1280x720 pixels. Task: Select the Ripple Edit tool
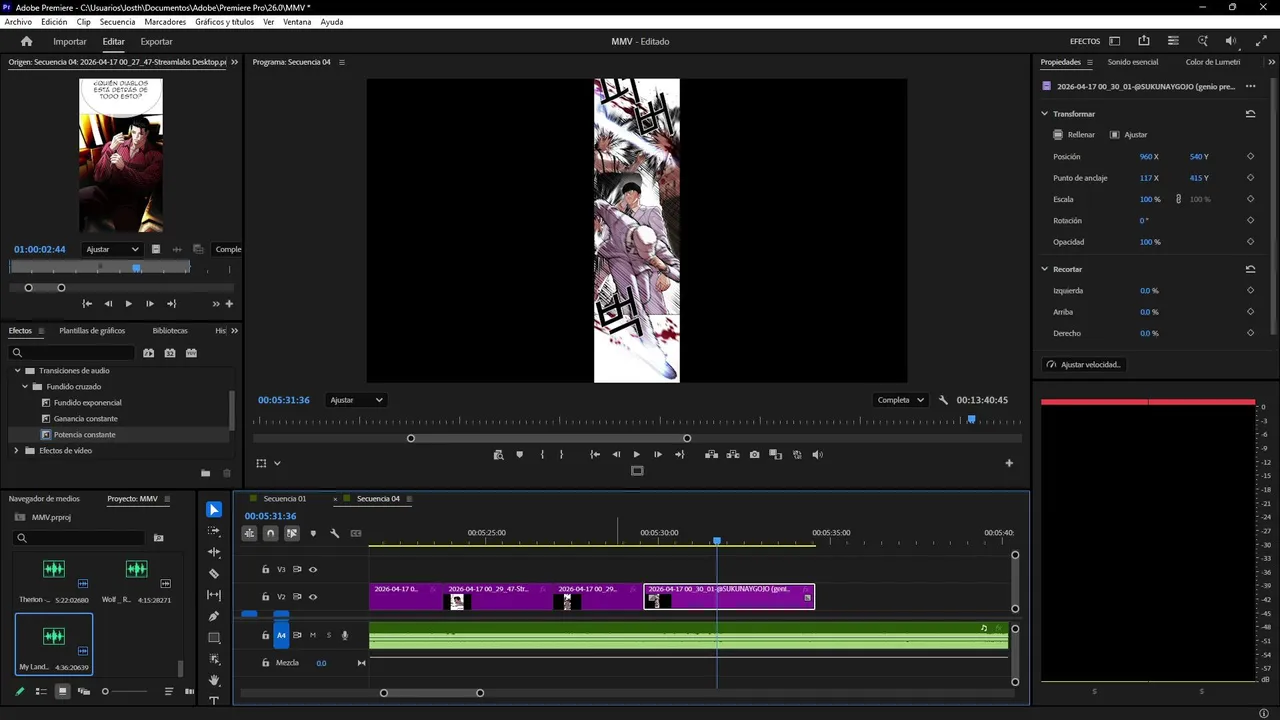214,552
